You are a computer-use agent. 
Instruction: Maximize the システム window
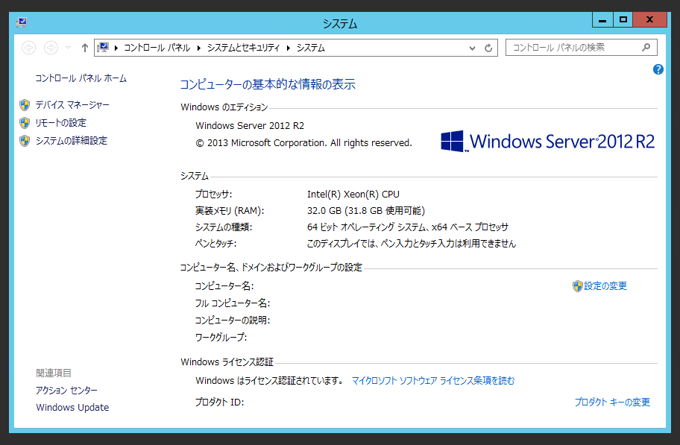point(623,20)
